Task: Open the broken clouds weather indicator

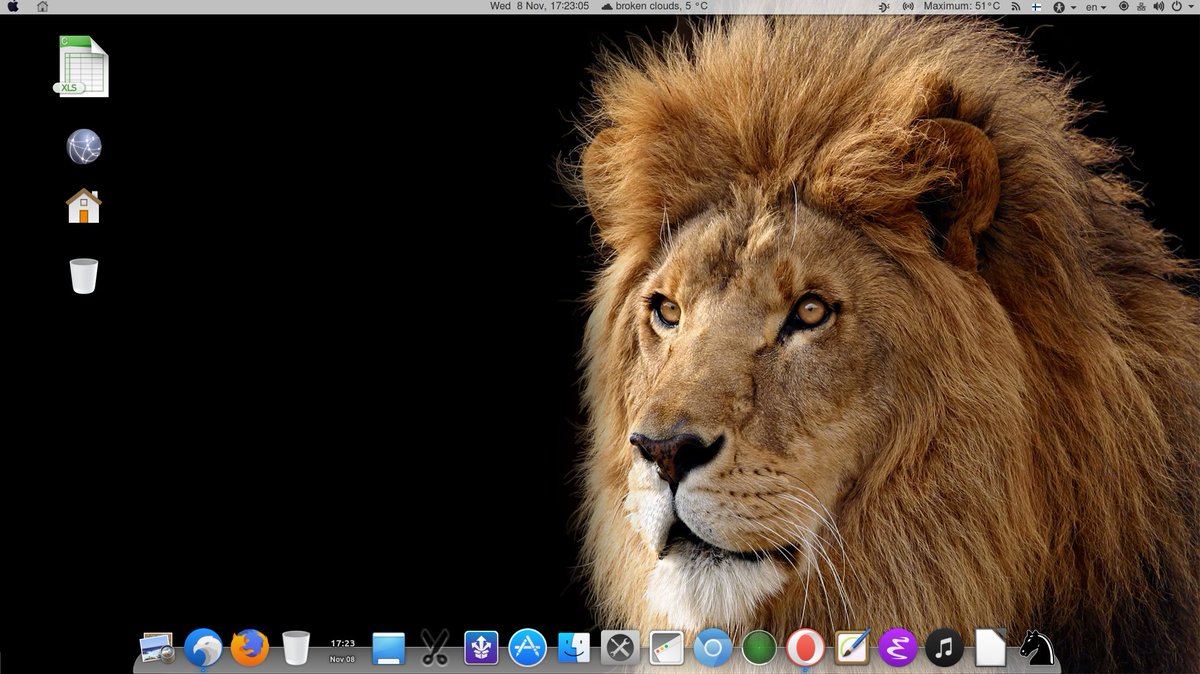Action: 655,7
